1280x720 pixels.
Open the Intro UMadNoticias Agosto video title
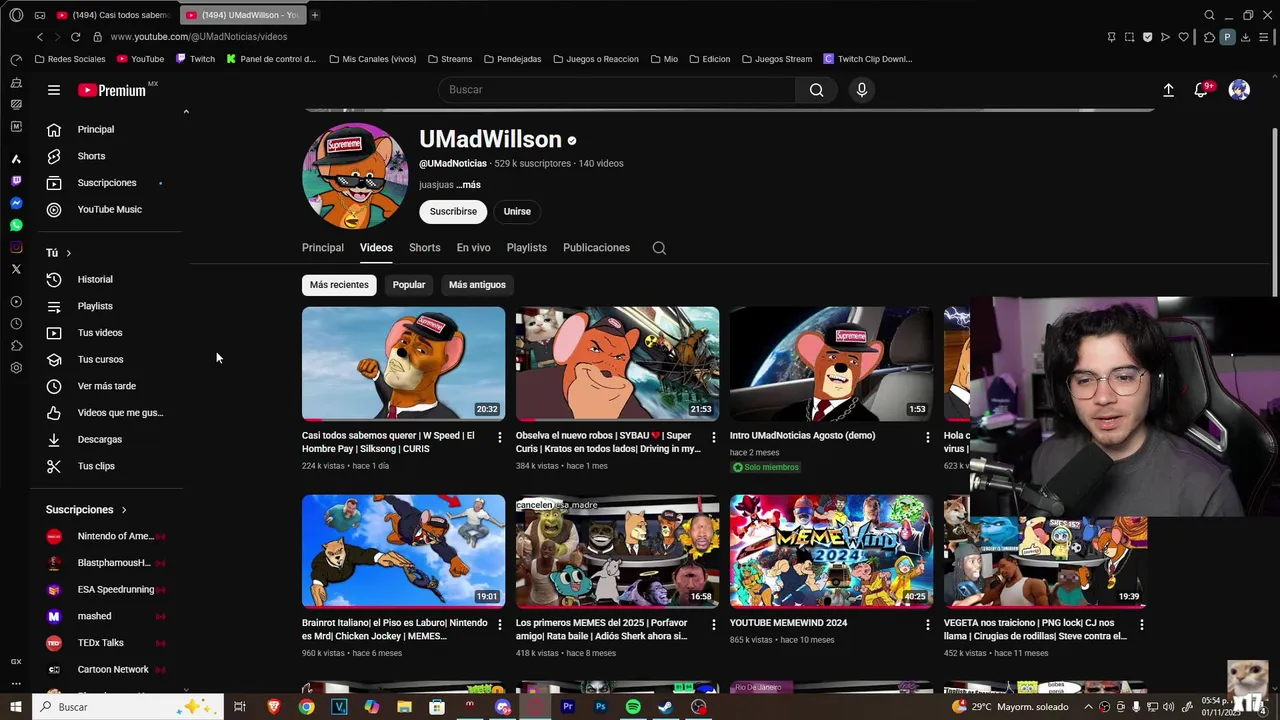tap(802, 436)
